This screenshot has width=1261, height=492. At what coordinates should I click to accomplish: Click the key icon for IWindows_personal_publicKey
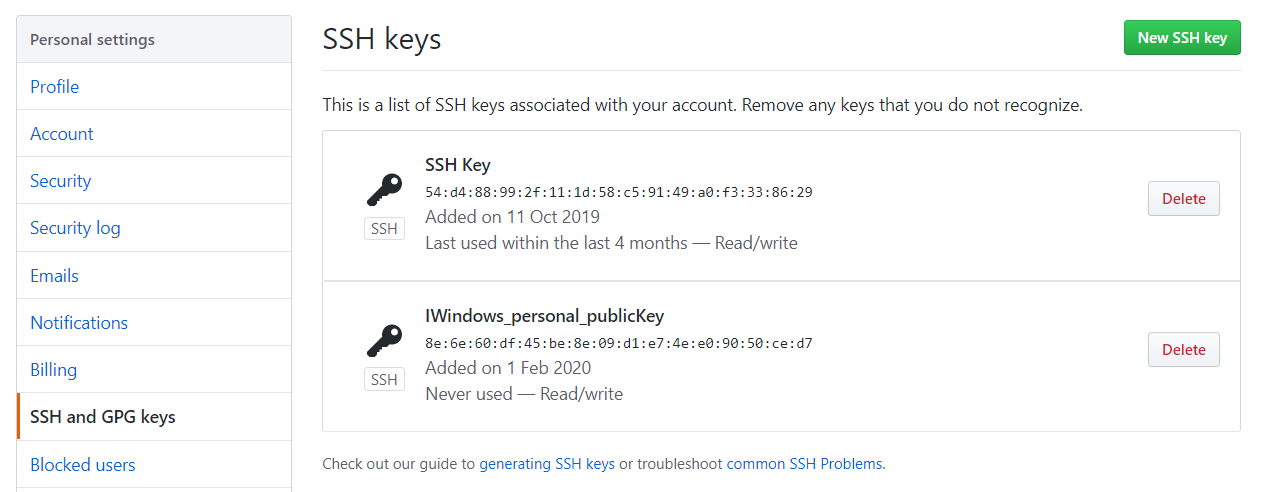(384, 340)
